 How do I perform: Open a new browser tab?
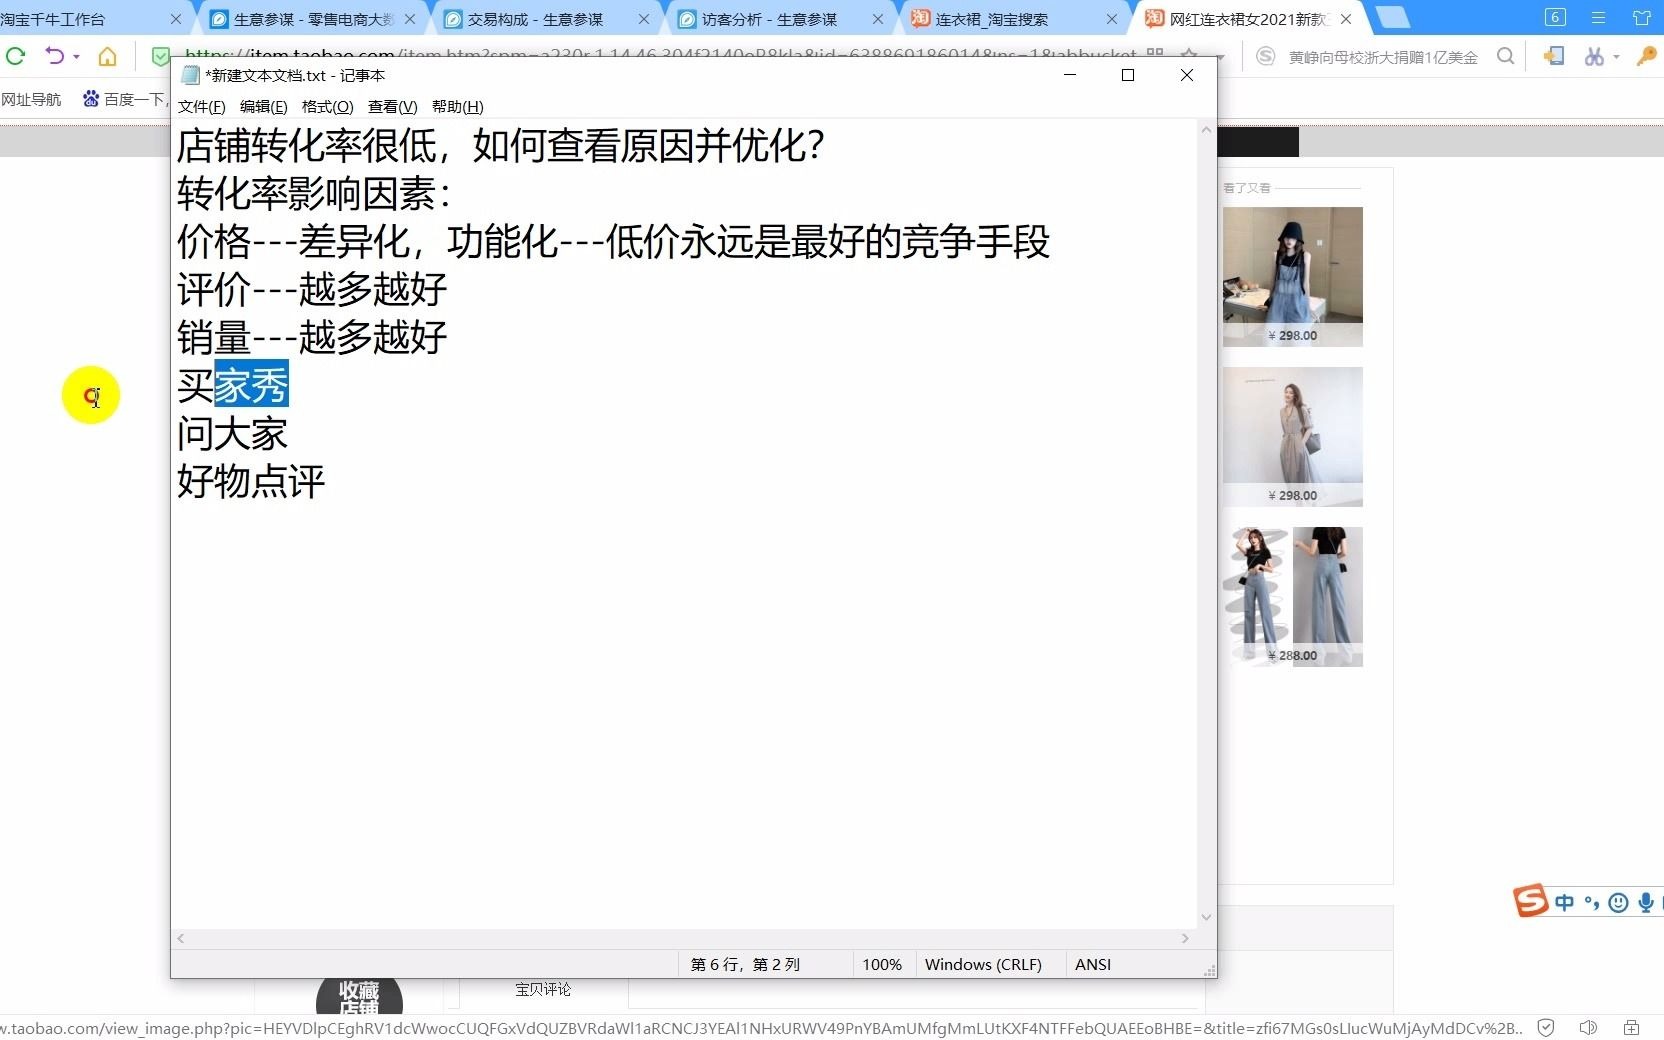pyautogui.click(x=1392, y=18)
